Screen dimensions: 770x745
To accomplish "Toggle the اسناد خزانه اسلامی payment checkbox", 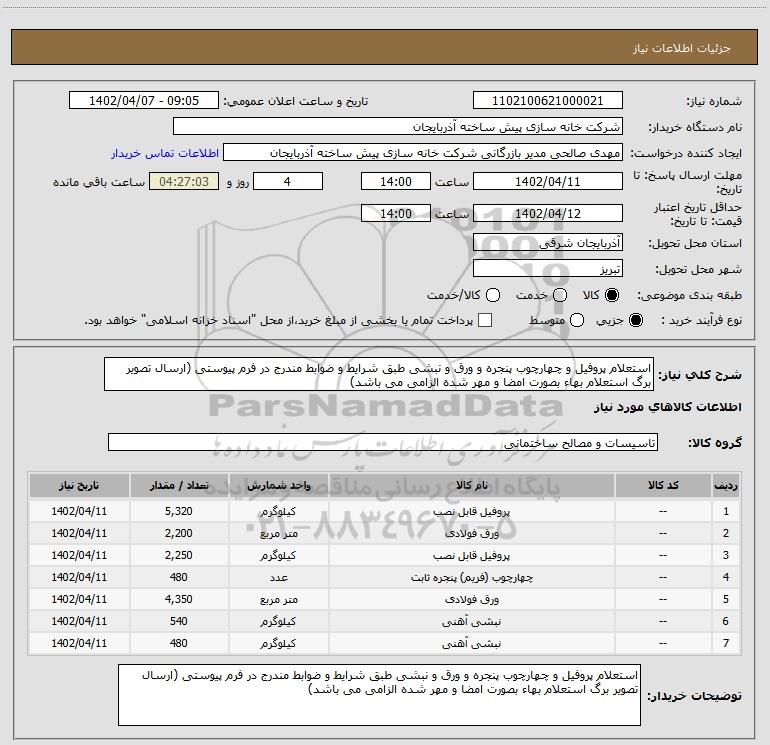I will [x=485, y=320].
